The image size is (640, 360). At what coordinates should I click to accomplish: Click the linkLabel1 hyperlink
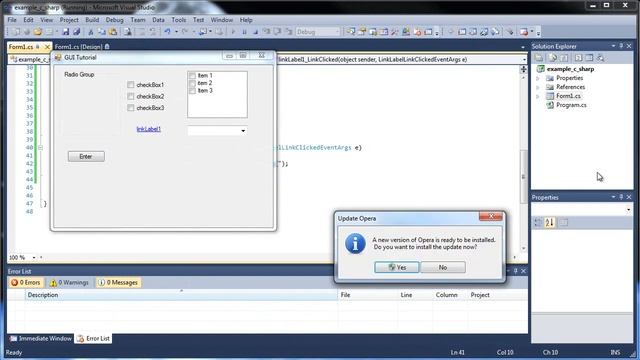149,129
